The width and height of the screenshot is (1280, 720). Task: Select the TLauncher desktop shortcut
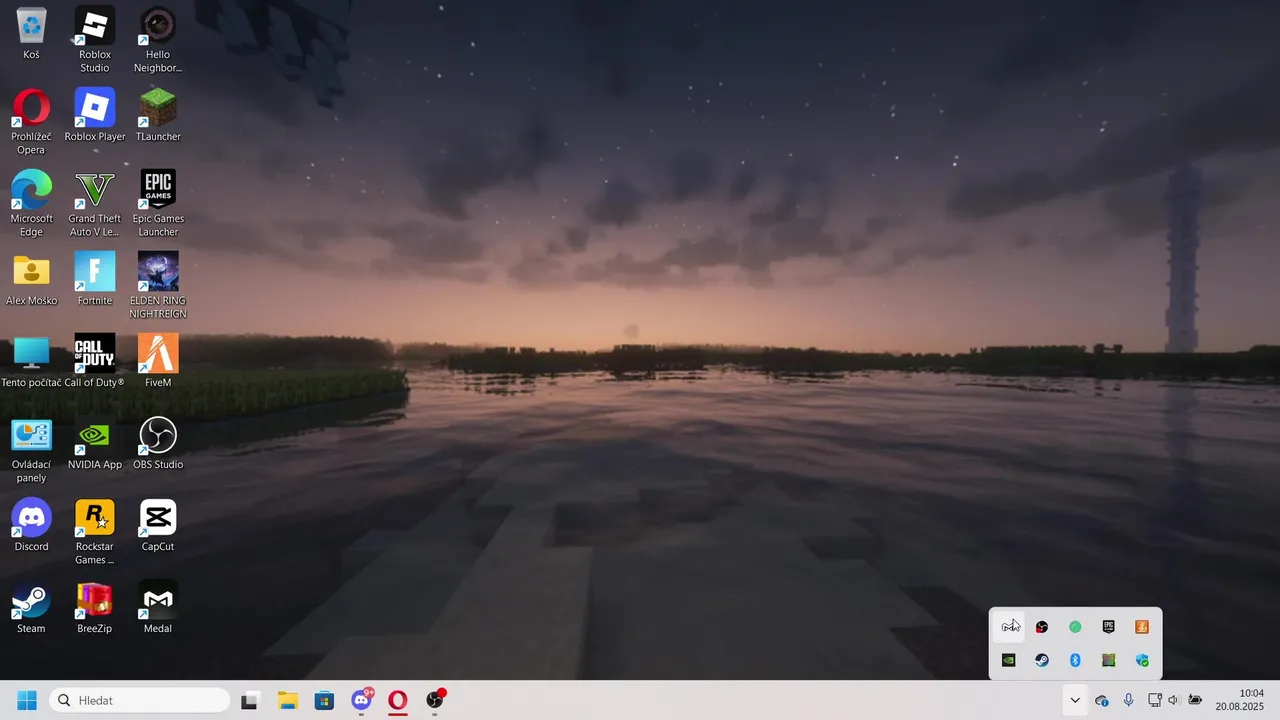coord(158,115)
